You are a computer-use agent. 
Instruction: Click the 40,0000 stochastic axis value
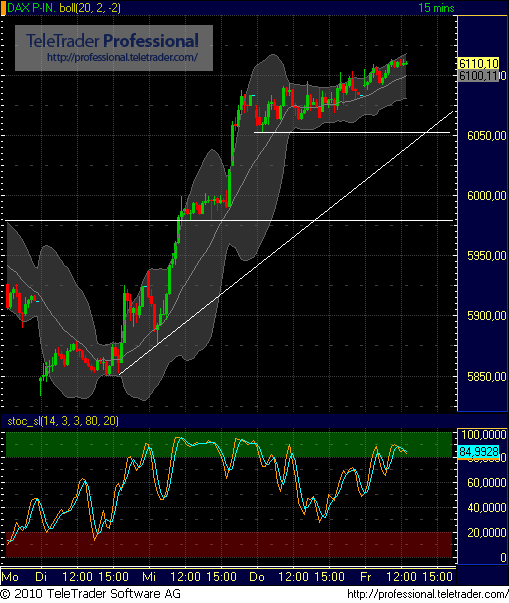[x=486, y=508]
